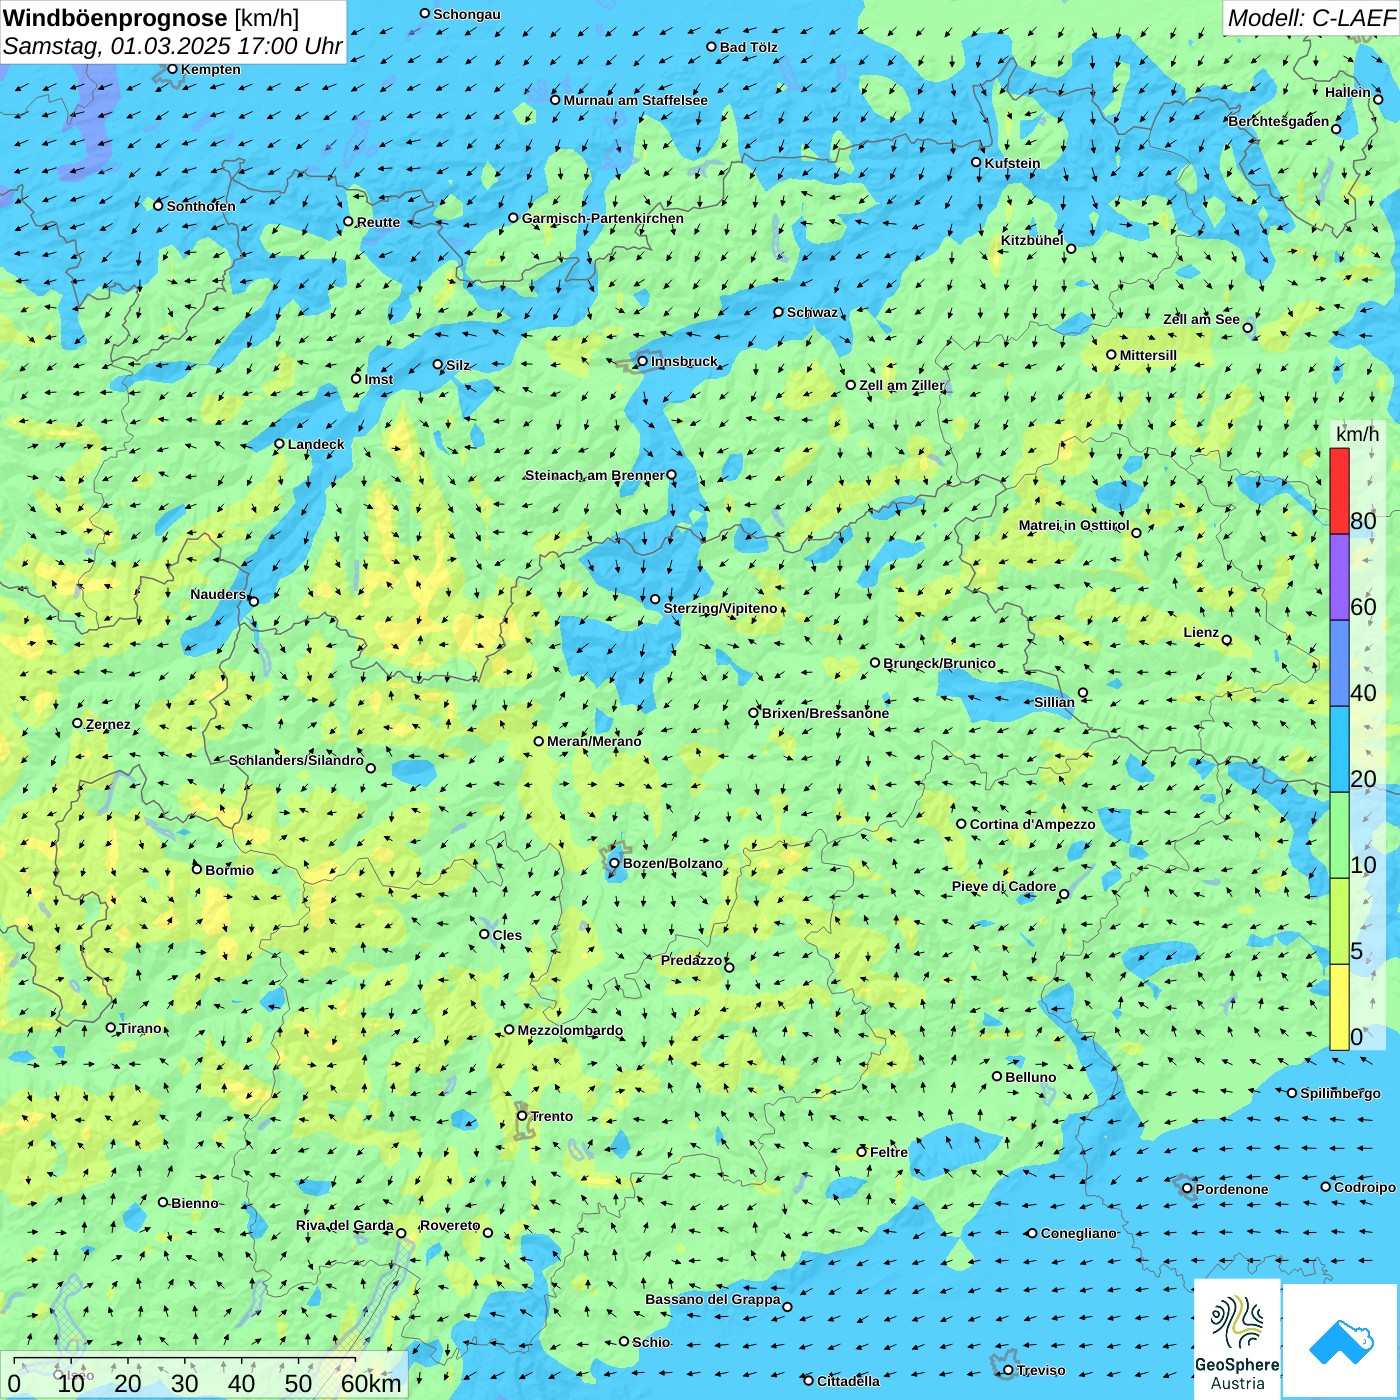Viewport: 1400px width, 1400px height.
Task: Click the 'Pieve di Cadore' label
Action: pos(1004,886)
